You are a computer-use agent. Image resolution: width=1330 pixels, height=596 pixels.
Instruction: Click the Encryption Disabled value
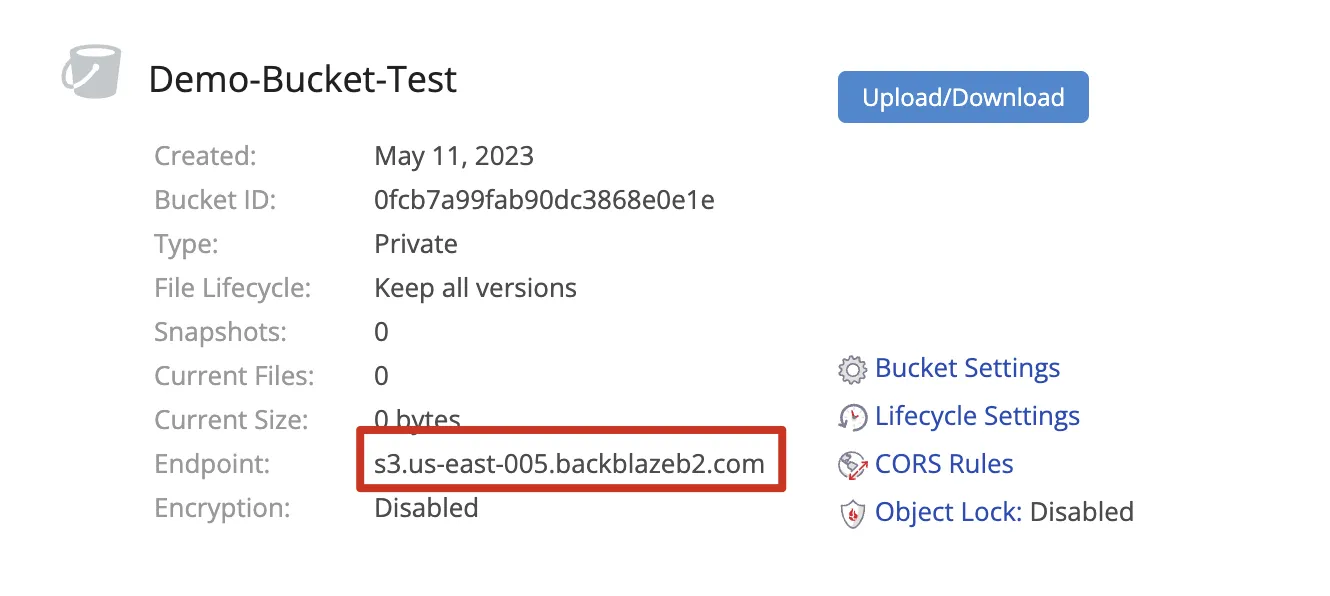click(x=426, y=508)
